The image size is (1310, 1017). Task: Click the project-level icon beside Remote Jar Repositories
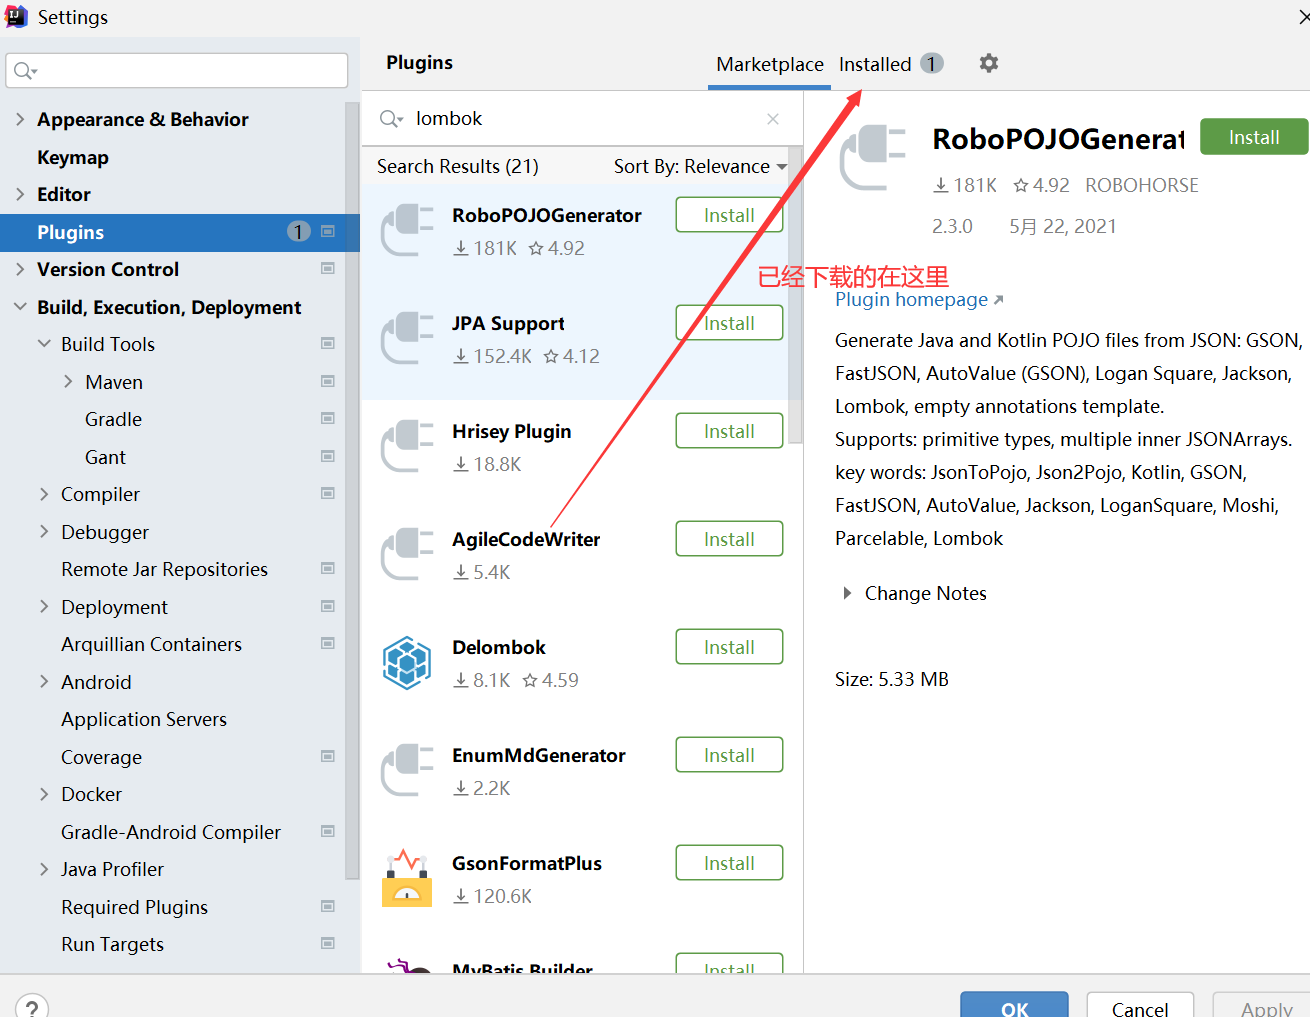327,568
